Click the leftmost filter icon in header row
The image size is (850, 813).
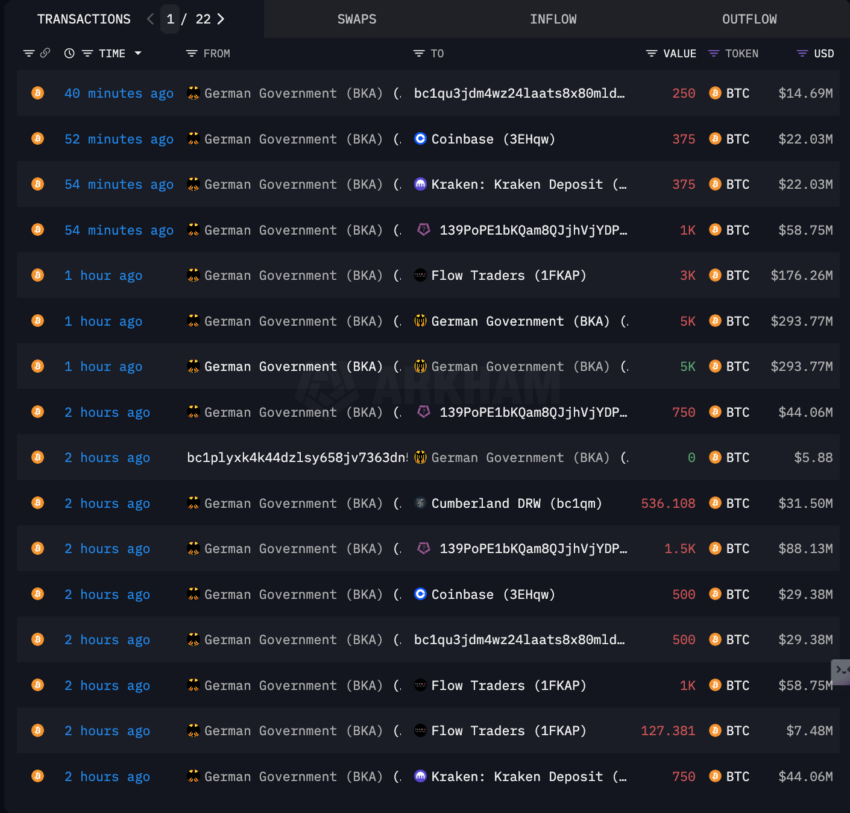(x=29, y=54)
